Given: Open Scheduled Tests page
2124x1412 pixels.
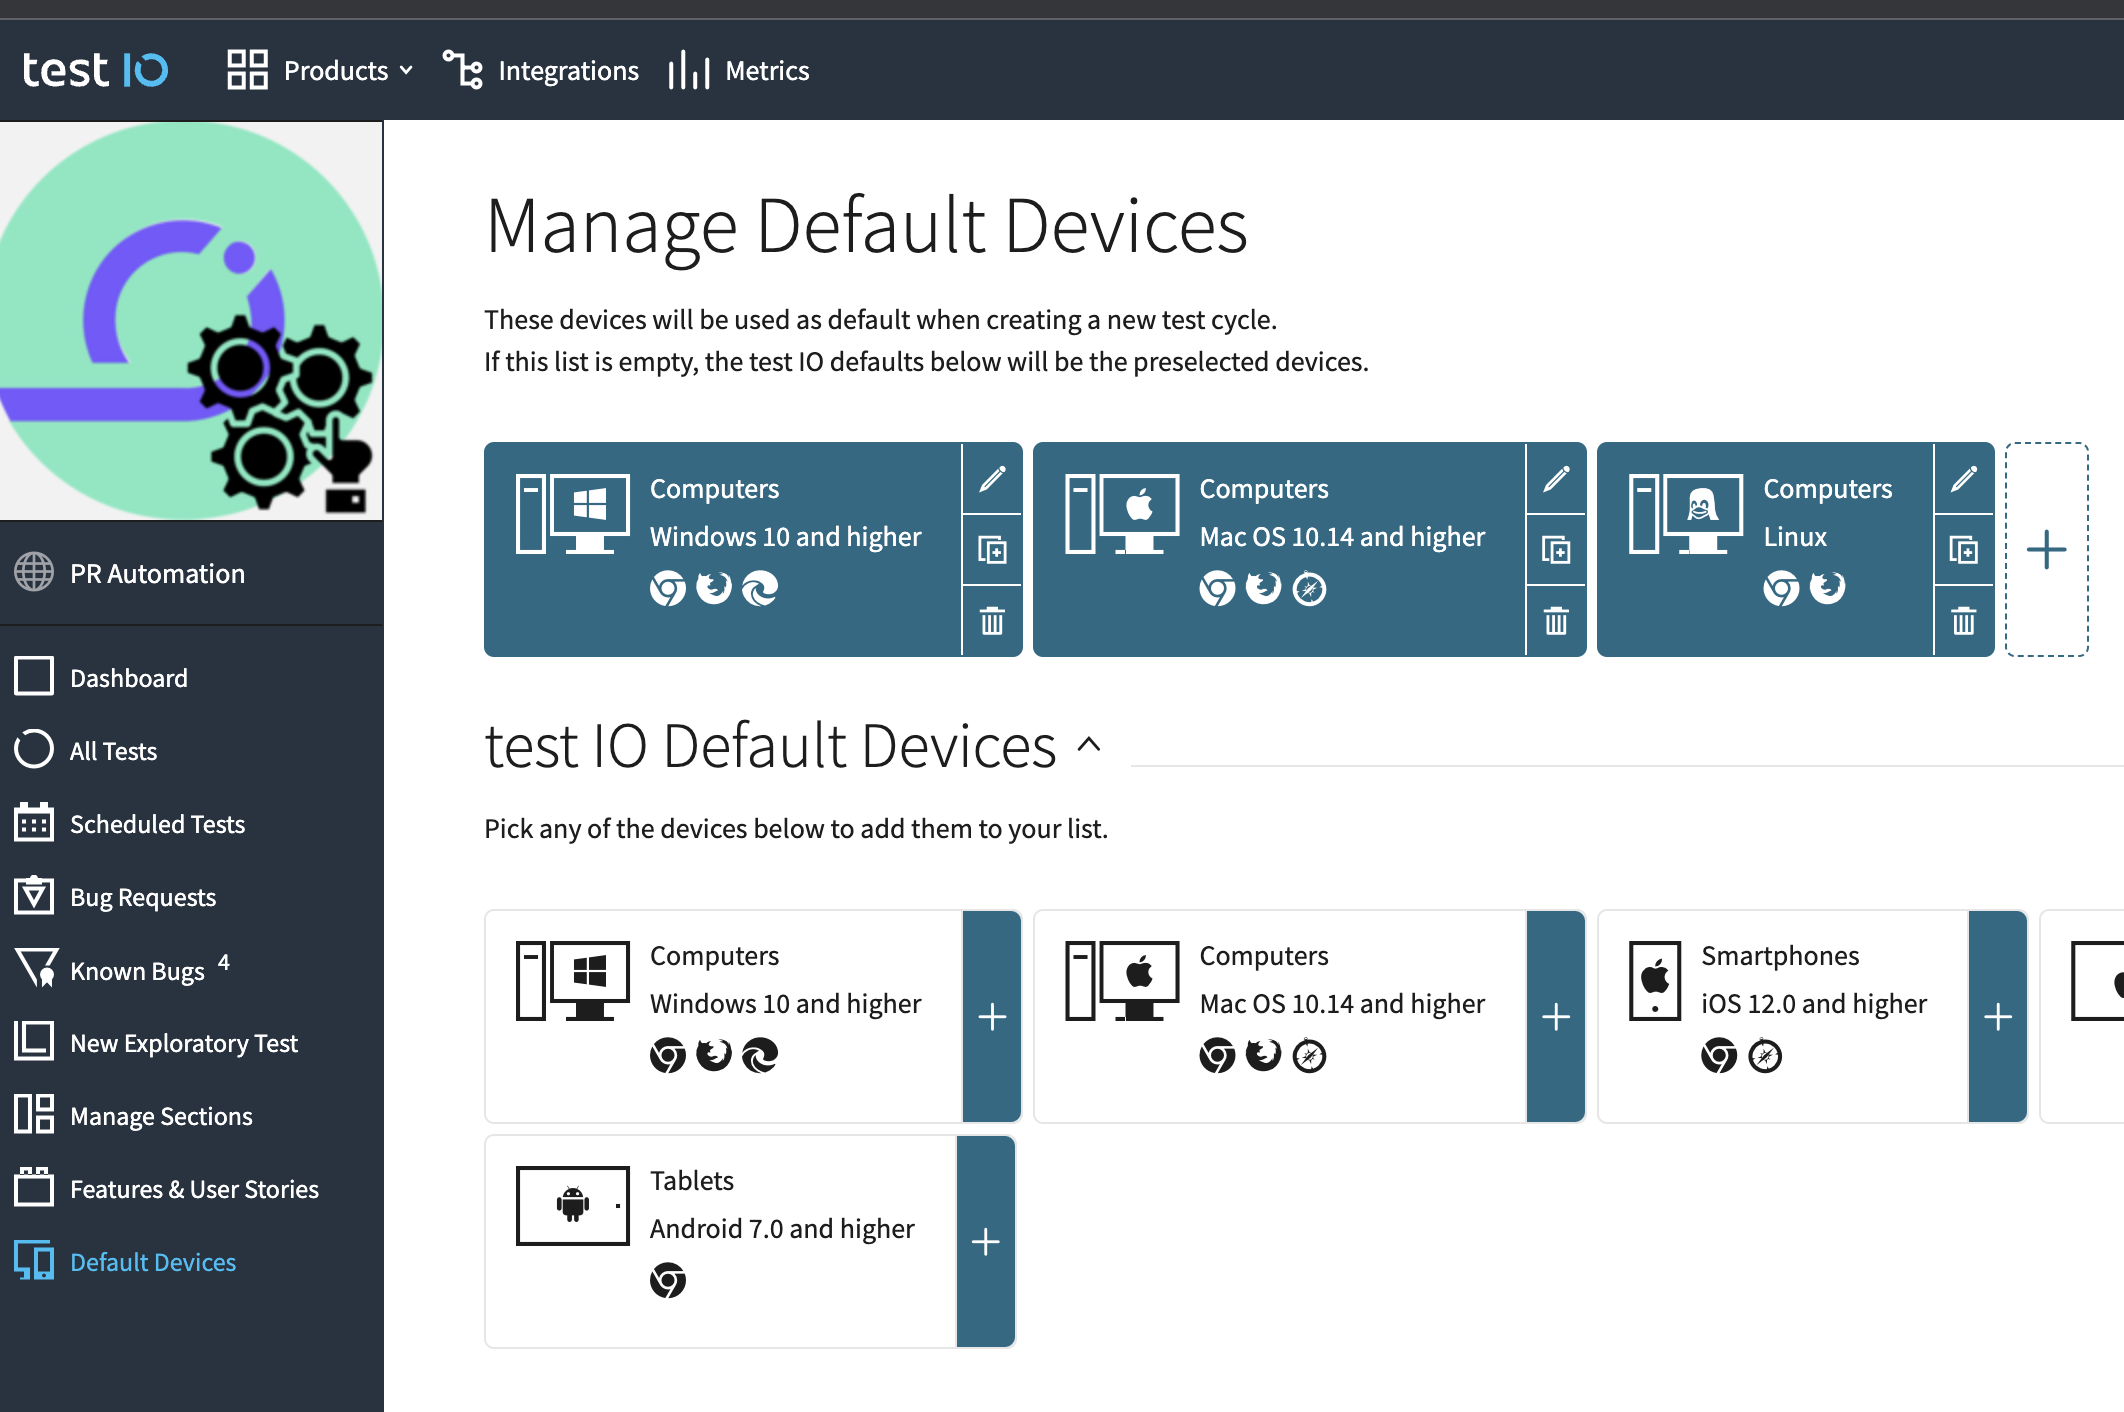Looking at the screenshot, I should (x=157, y=824).
